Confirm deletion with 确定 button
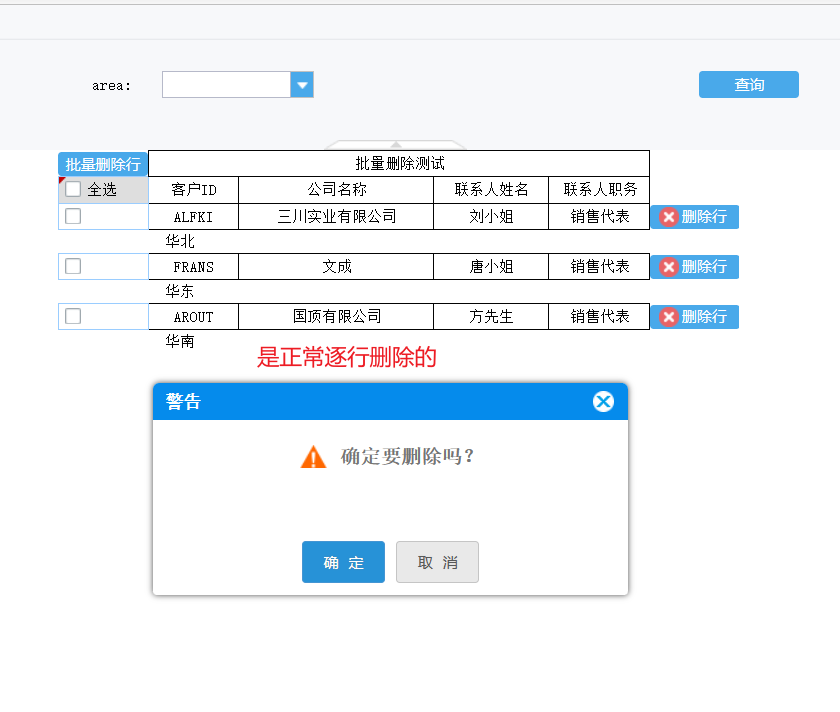Viewport: 840px width, 712px height. pos(343,562)
